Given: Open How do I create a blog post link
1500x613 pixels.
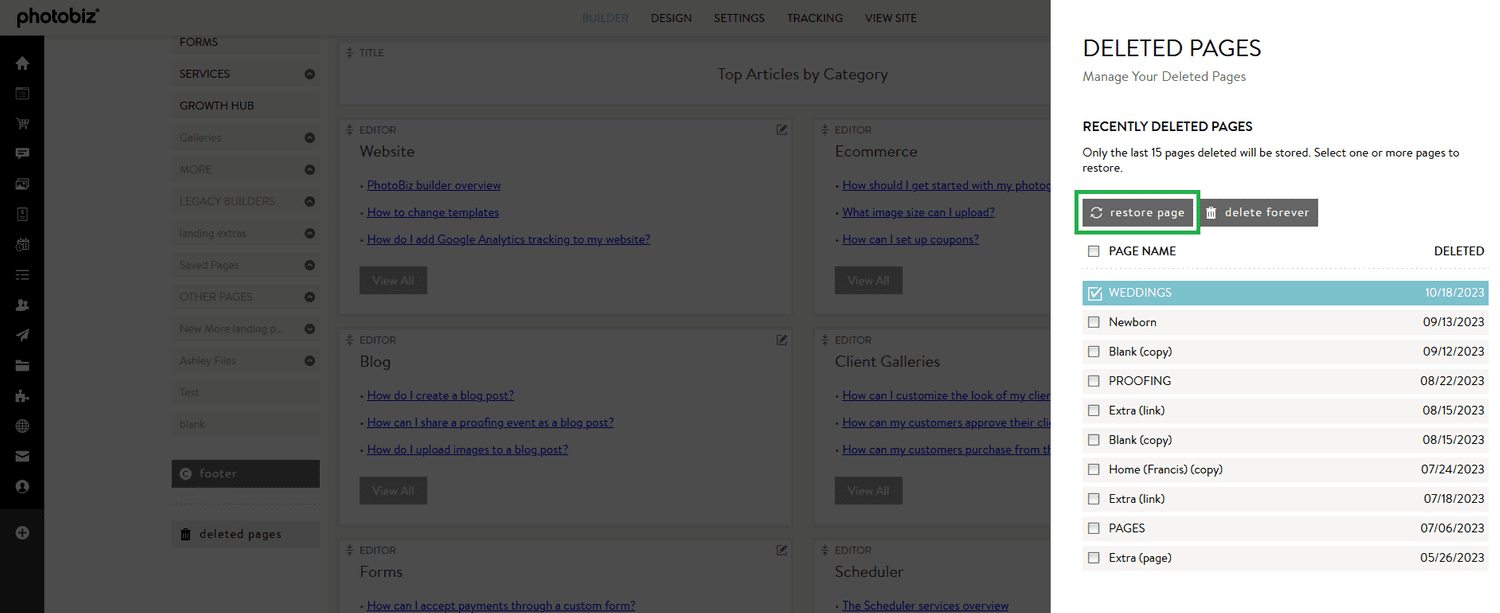Looking at the screenshot, I should coord(440,396).
